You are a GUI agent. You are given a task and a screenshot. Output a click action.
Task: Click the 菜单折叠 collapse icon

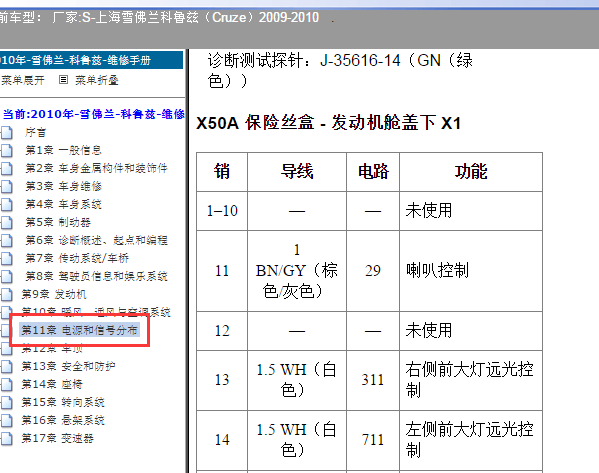point(63,79)
